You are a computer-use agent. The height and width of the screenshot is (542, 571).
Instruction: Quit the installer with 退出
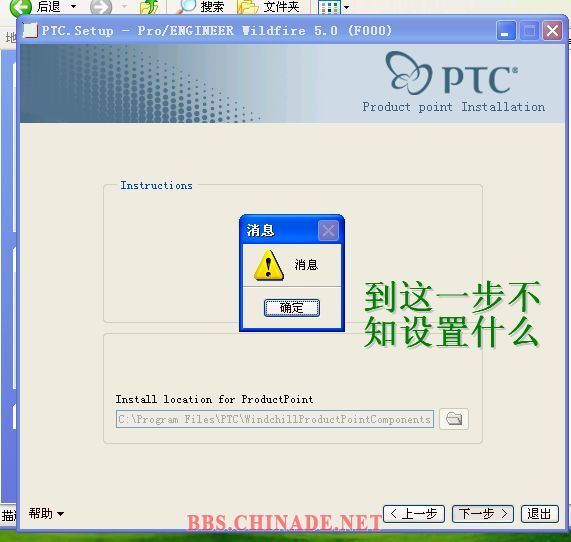click(539, 514)
